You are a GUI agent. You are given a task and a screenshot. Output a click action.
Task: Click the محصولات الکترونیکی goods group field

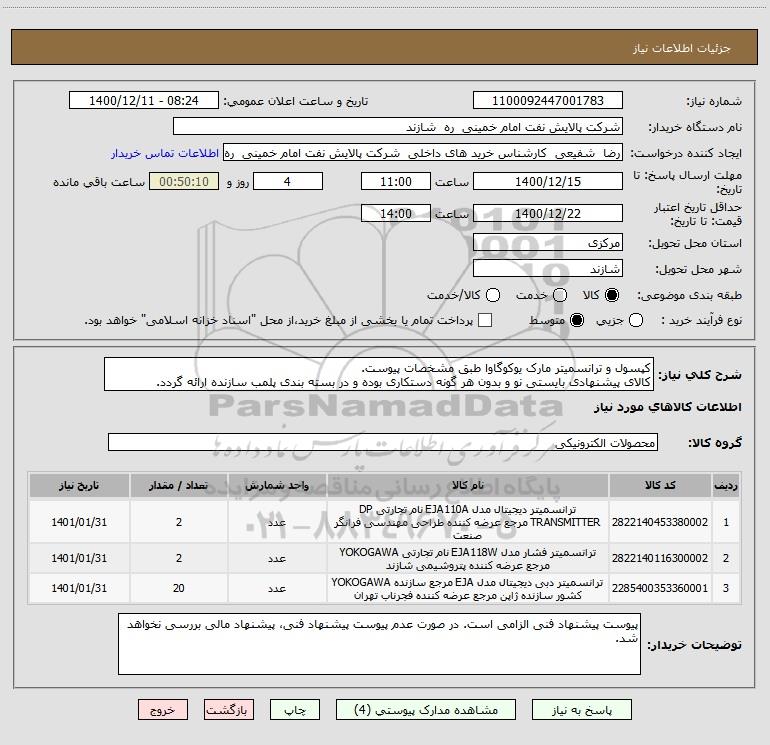(x=383, y=442)
